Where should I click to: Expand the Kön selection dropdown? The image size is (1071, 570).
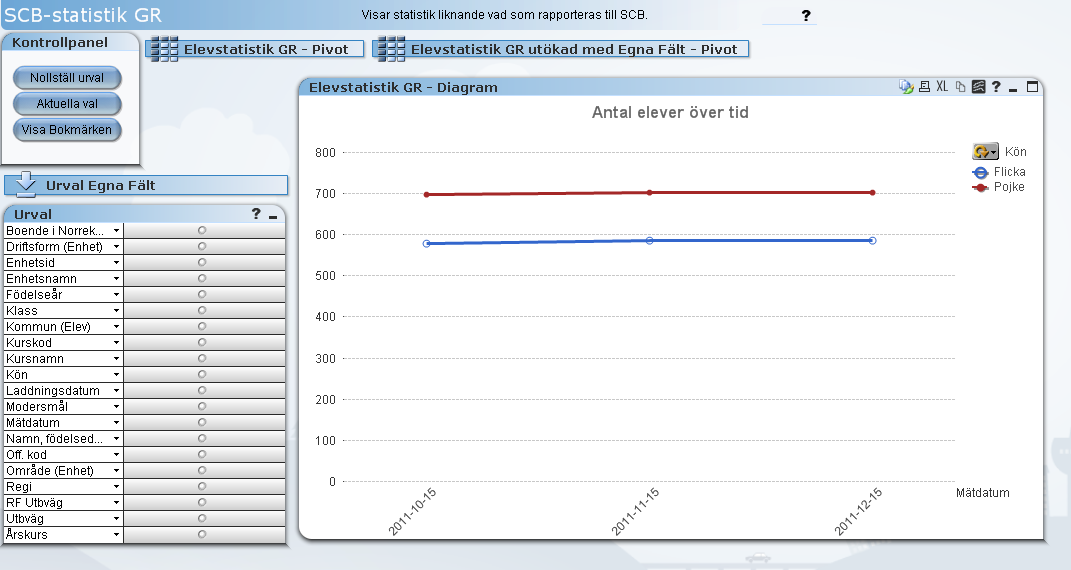(x=116, y=375)
